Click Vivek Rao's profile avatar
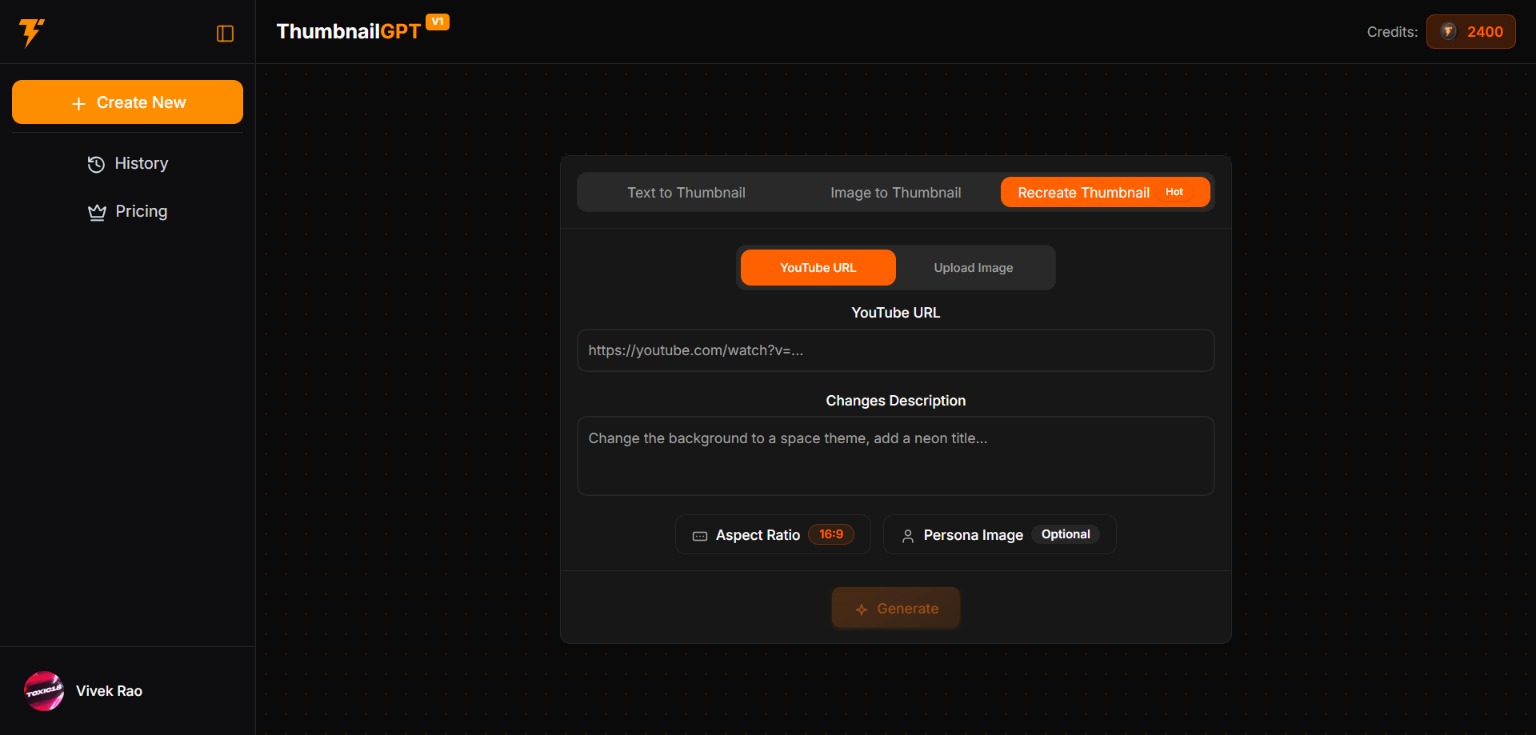 44,690
